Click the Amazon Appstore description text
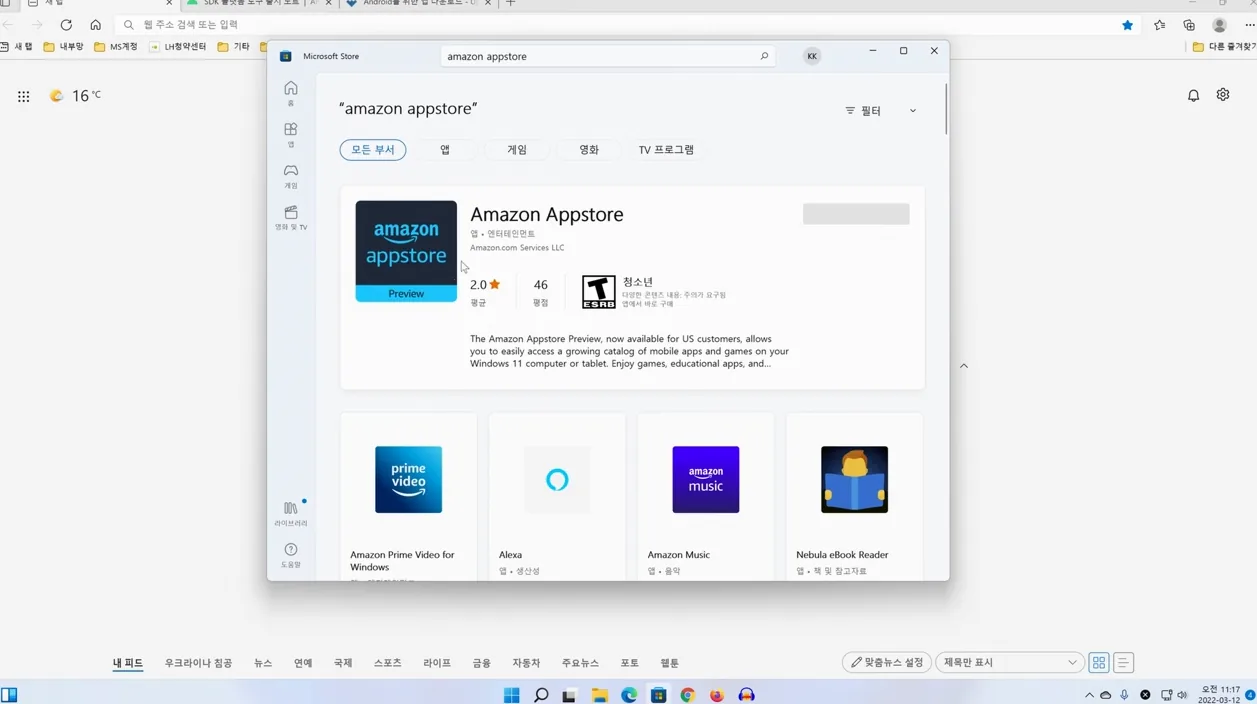 coord(630,351)
